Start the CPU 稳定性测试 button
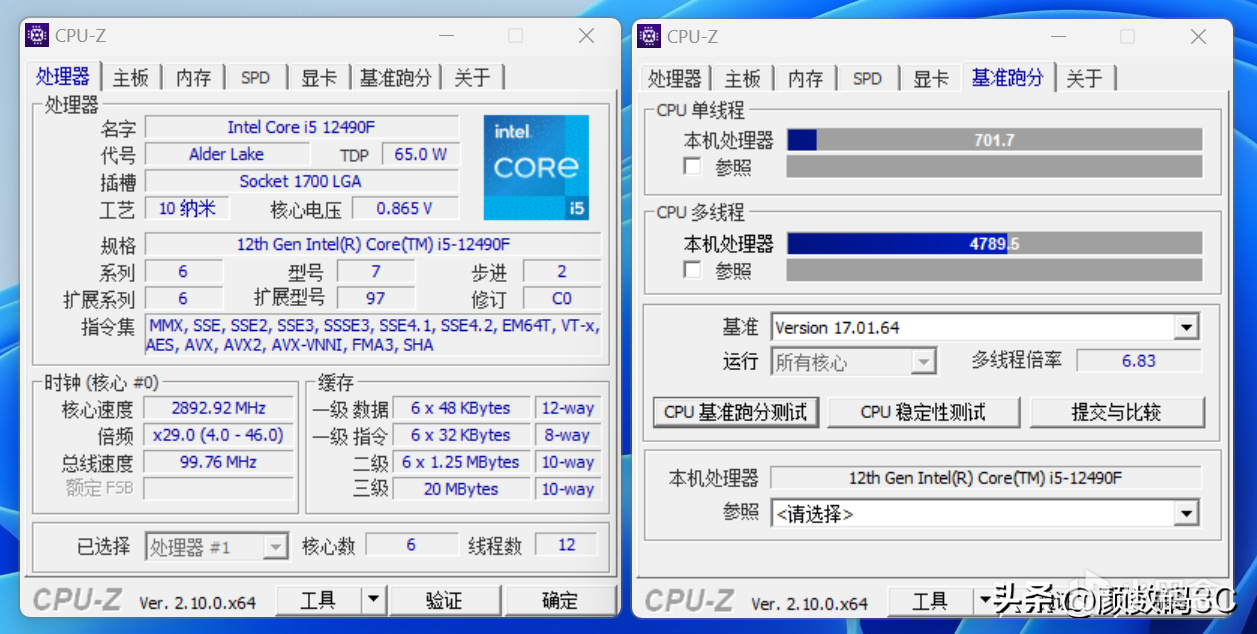The height and width of the screenshot is (634, 1257). click(924, 412)
